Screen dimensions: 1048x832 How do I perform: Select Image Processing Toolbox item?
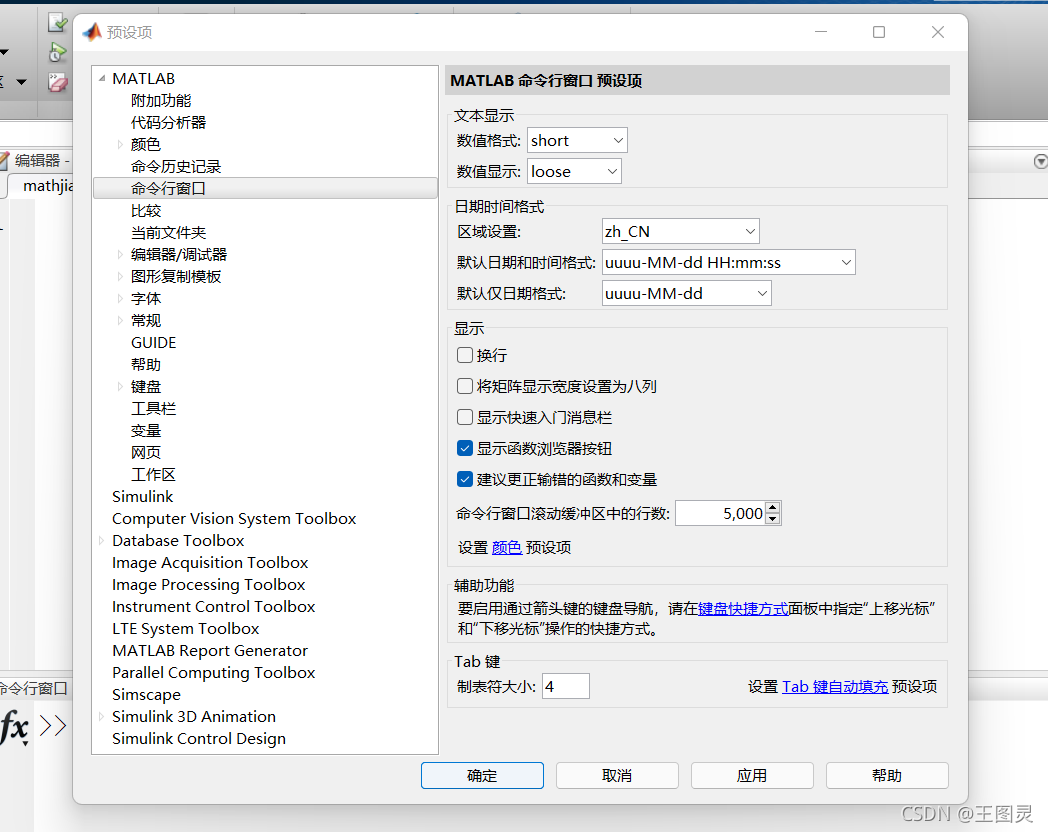point(208,585)
